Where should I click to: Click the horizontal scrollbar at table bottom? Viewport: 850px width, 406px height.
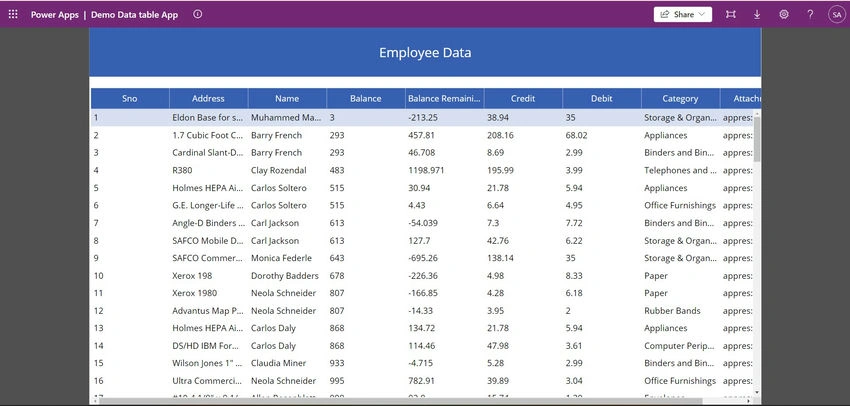[423, 401]
